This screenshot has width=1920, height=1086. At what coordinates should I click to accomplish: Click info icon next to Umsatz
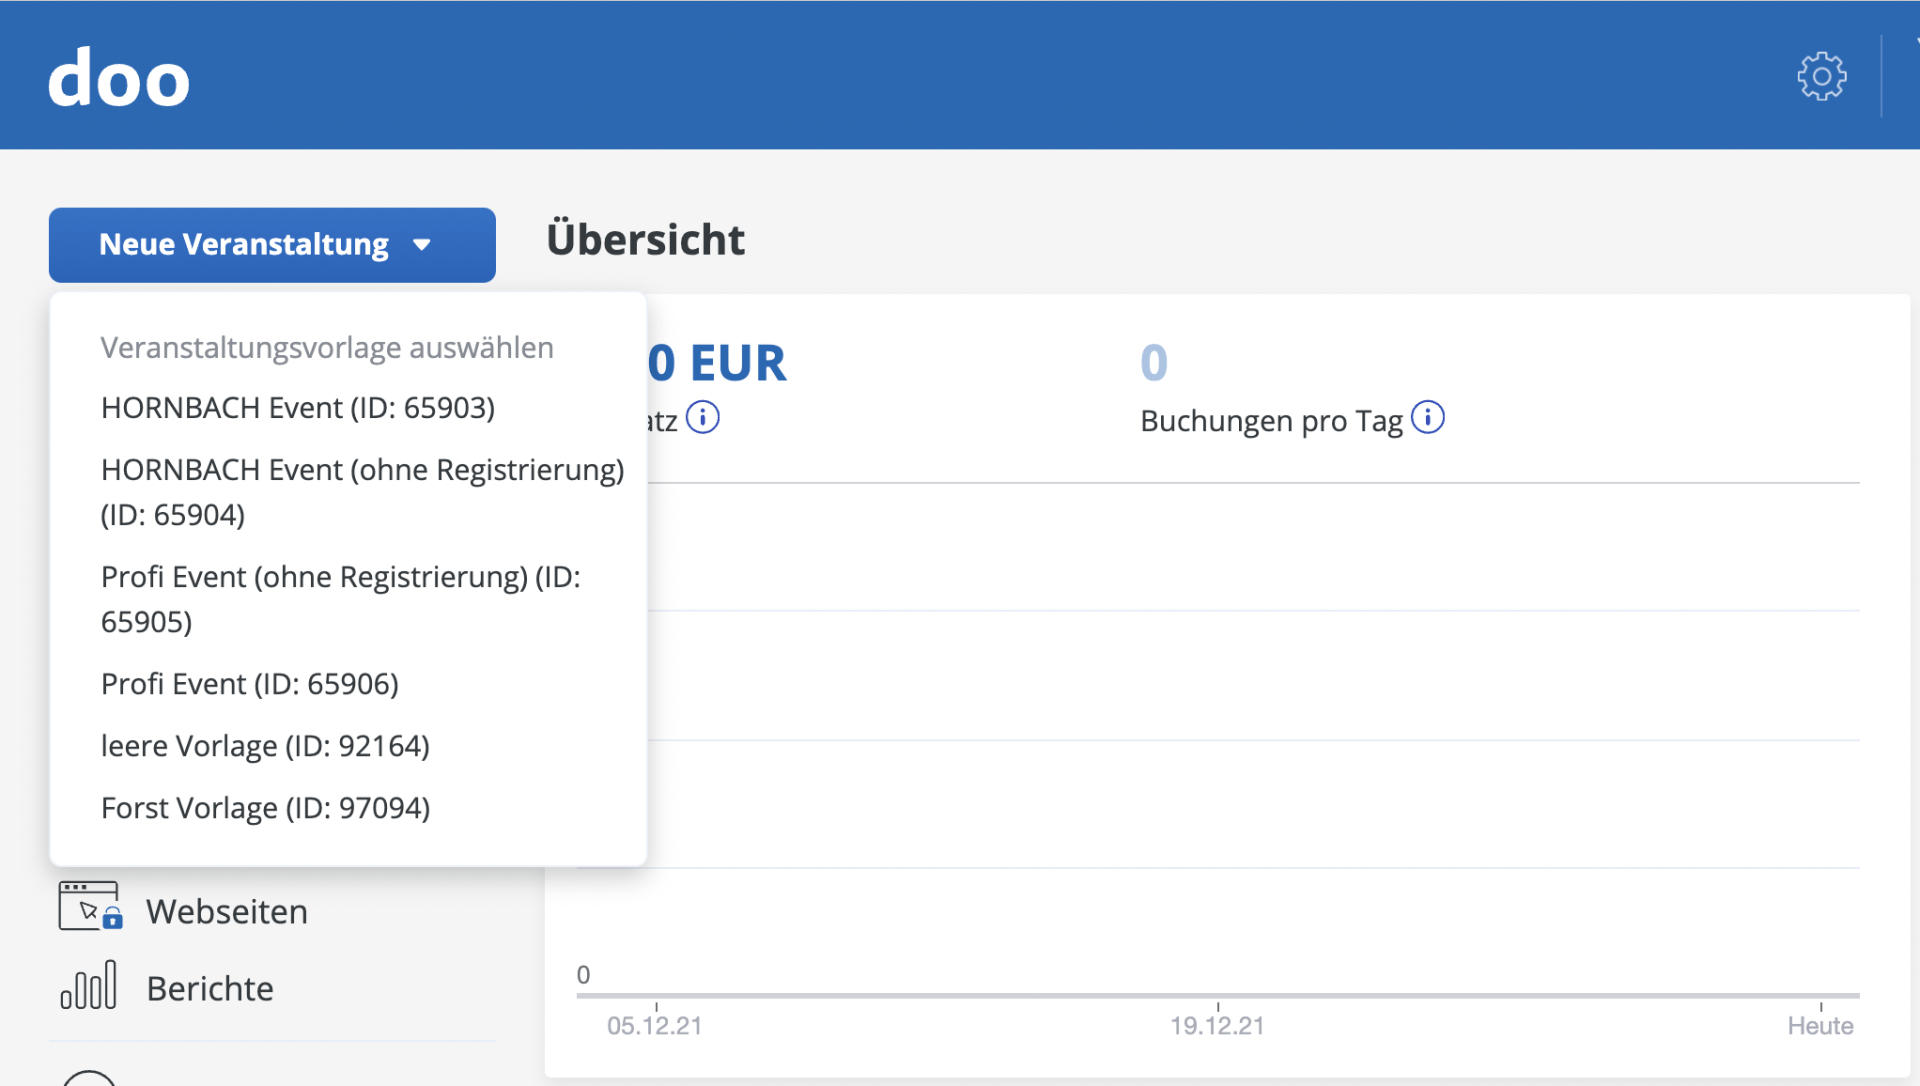point(703,417)
